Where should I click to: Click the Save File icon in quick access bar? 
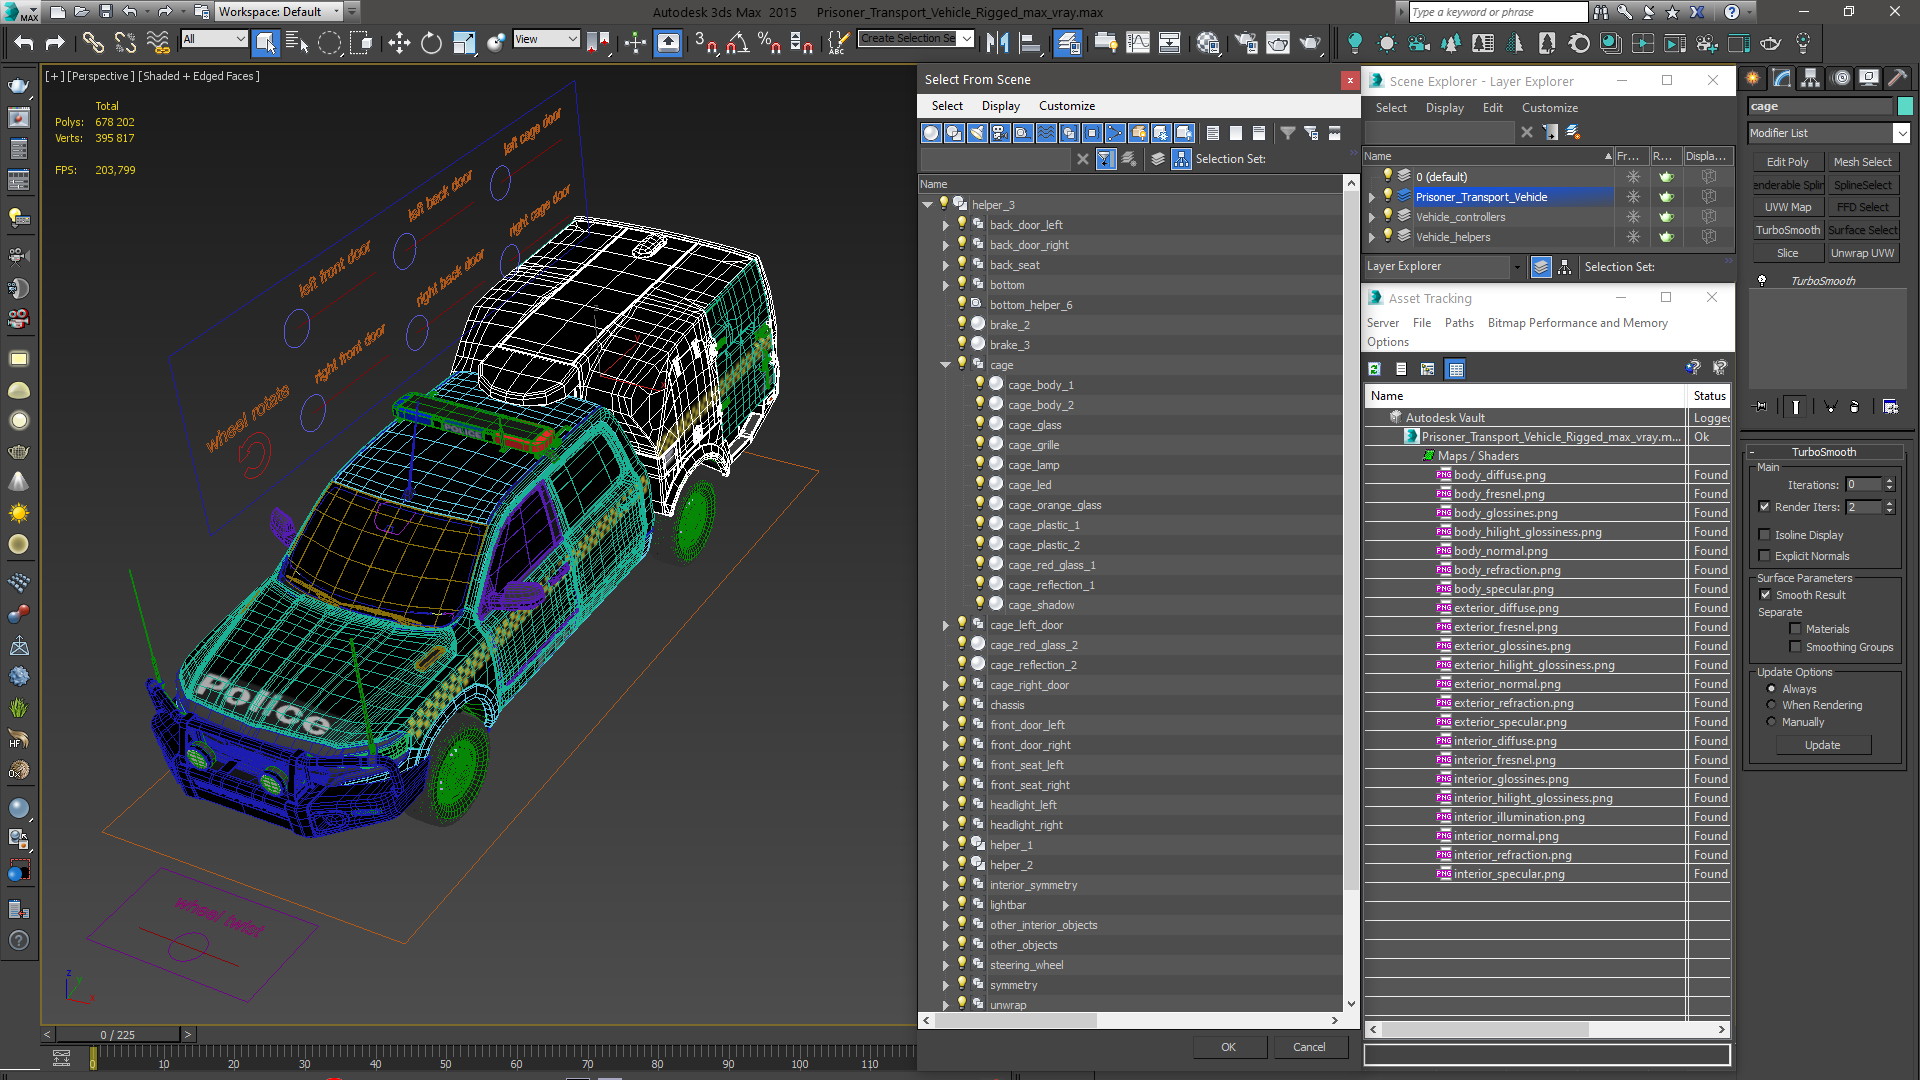point(105,12)
